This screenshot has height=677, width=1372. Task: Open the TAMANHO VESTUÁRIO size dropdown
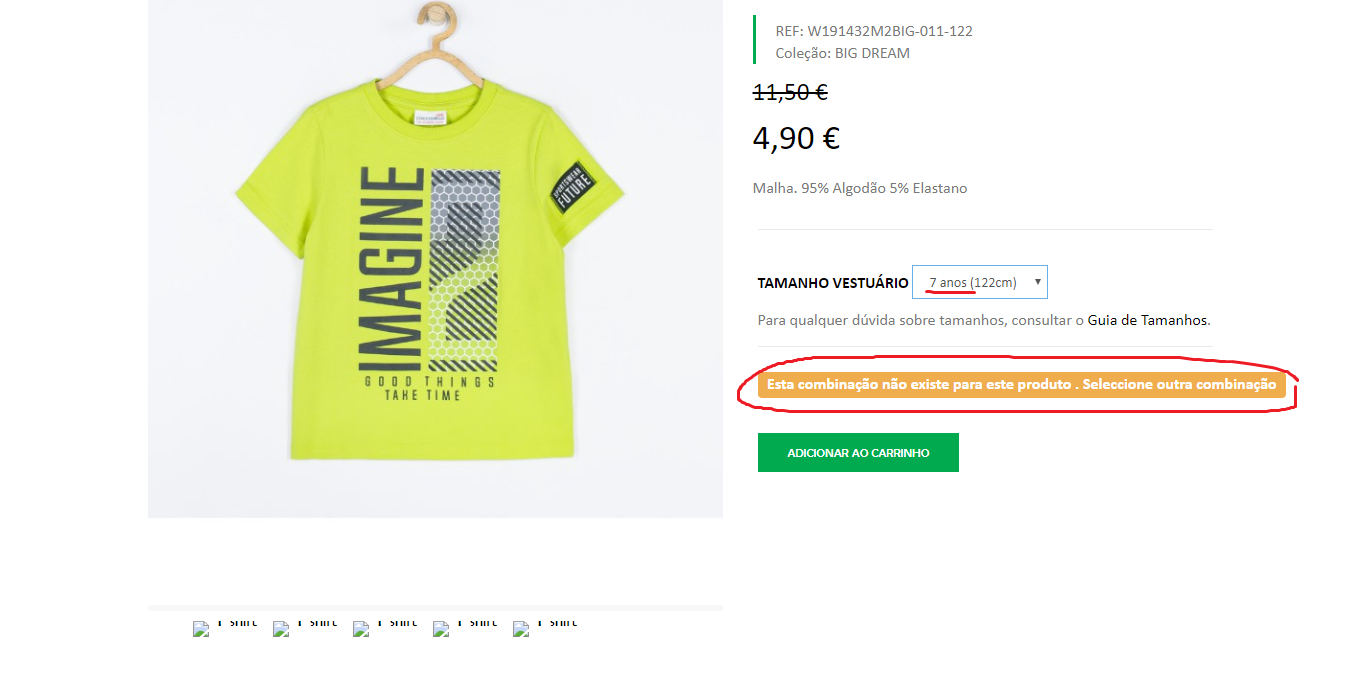(980, 282)
